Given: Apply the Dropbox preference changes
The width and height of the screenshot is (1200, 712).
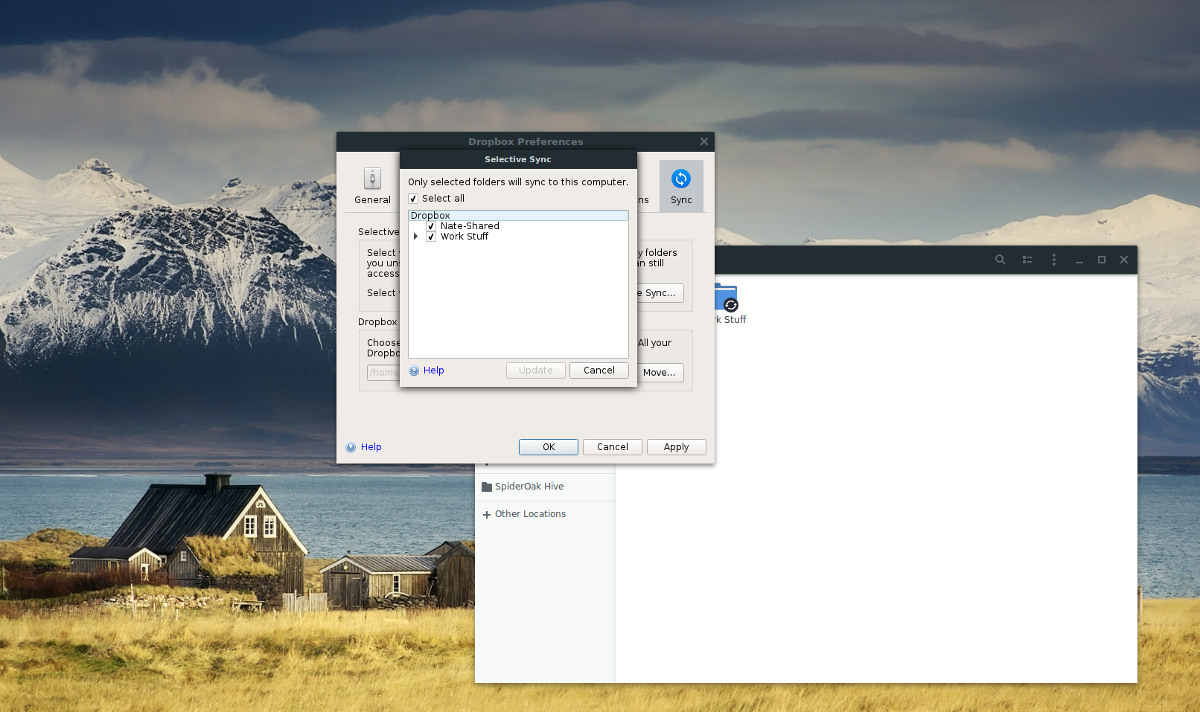Looking at the screenshot, I should pos(676,447).
